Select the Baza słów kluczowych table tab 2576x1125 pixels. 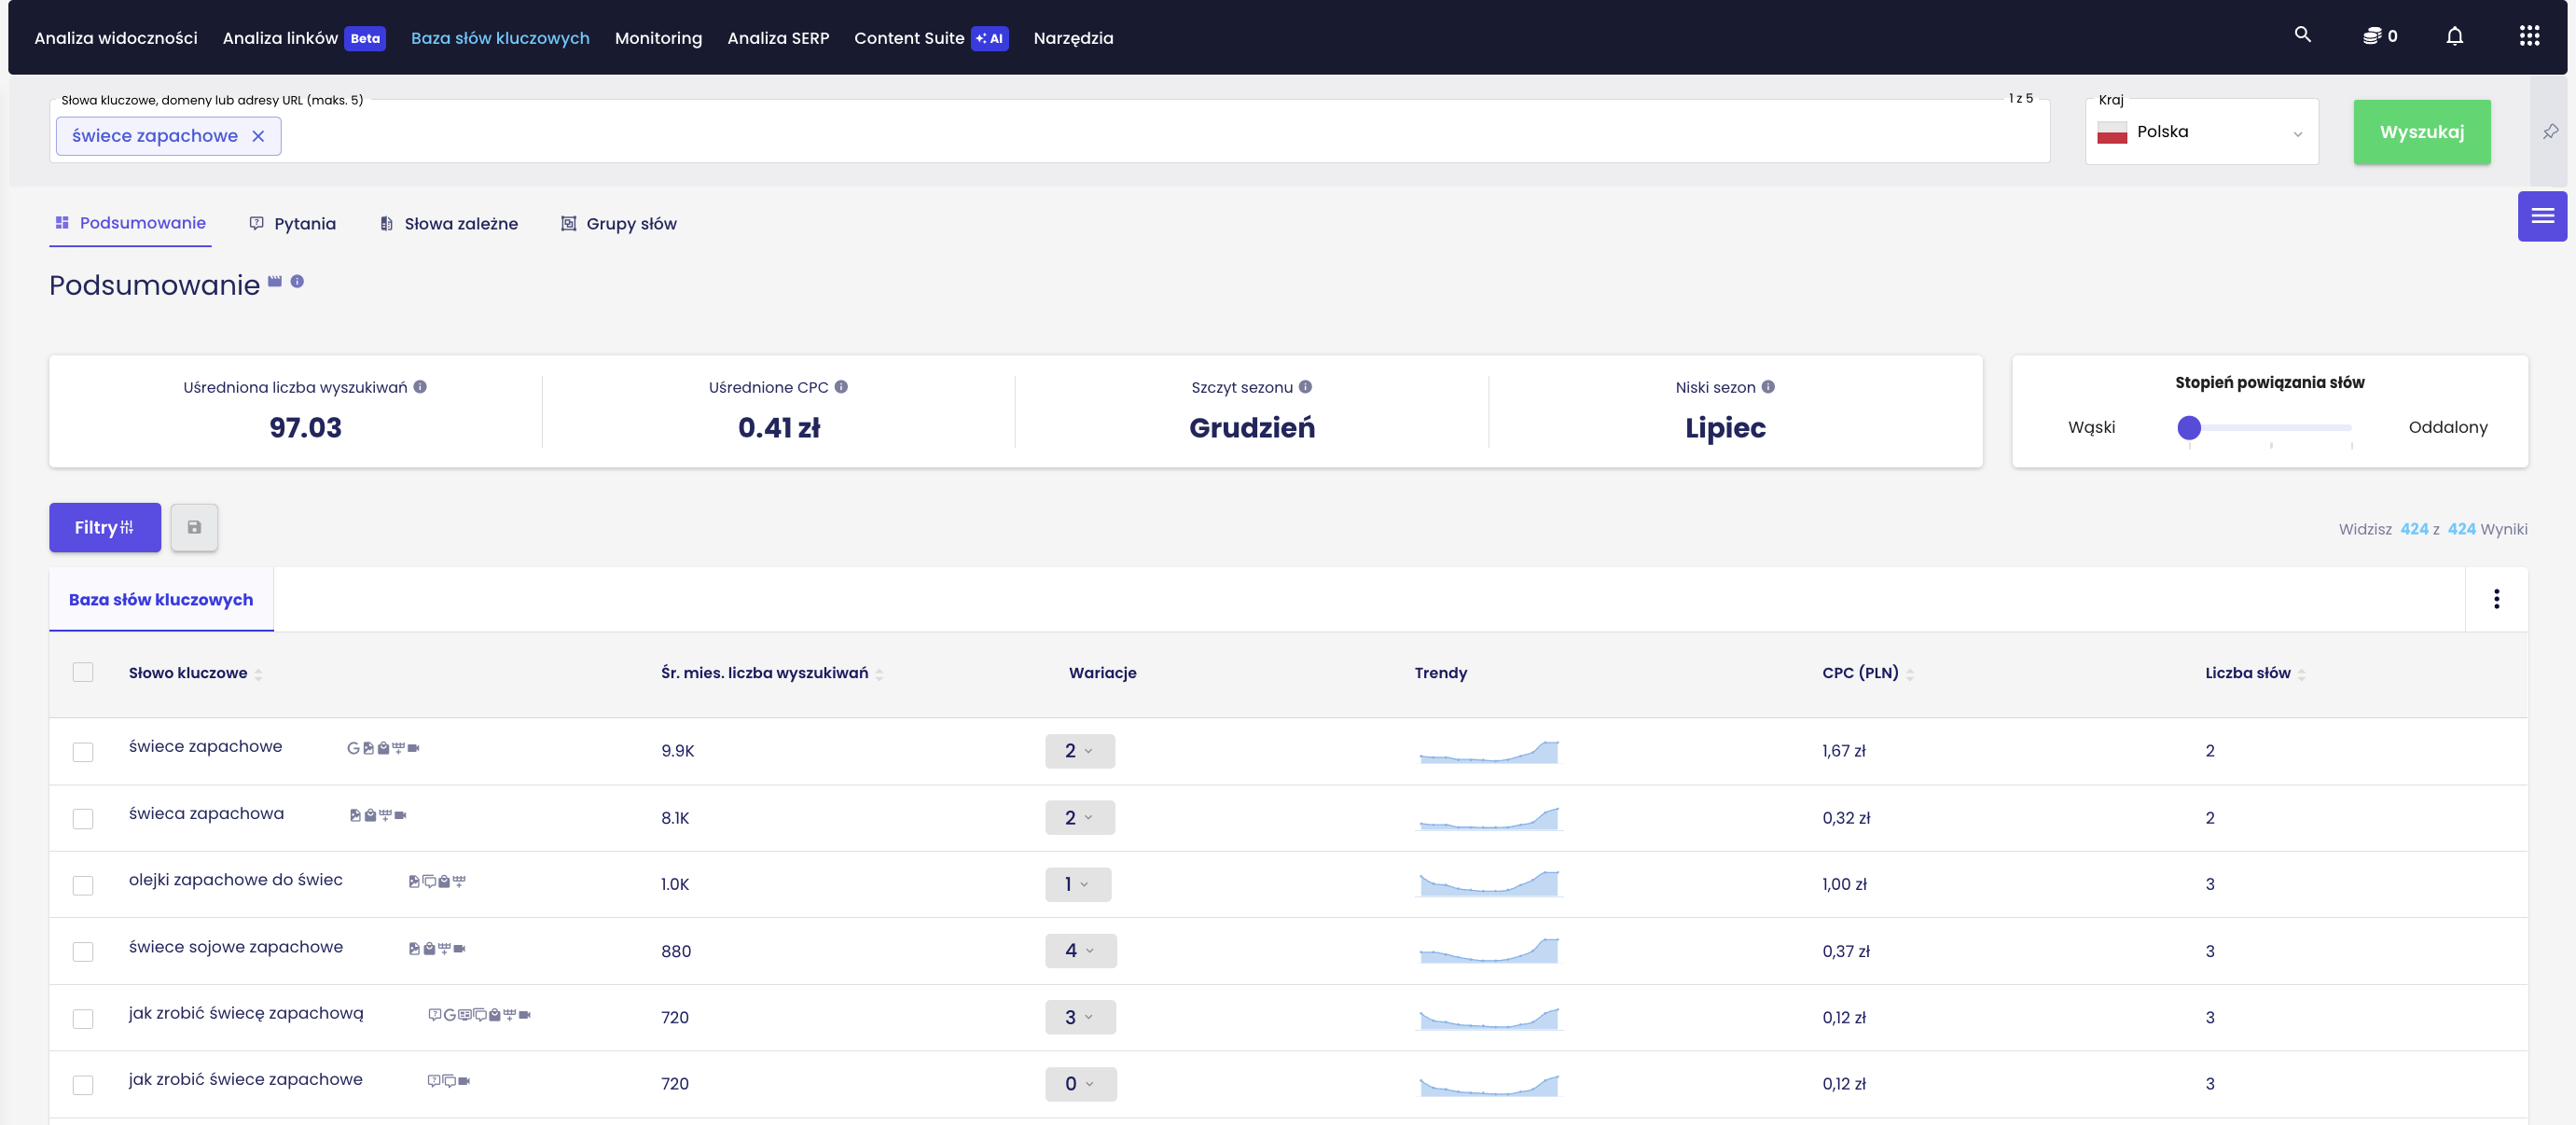pyautogui.click(x=161, y=600)
